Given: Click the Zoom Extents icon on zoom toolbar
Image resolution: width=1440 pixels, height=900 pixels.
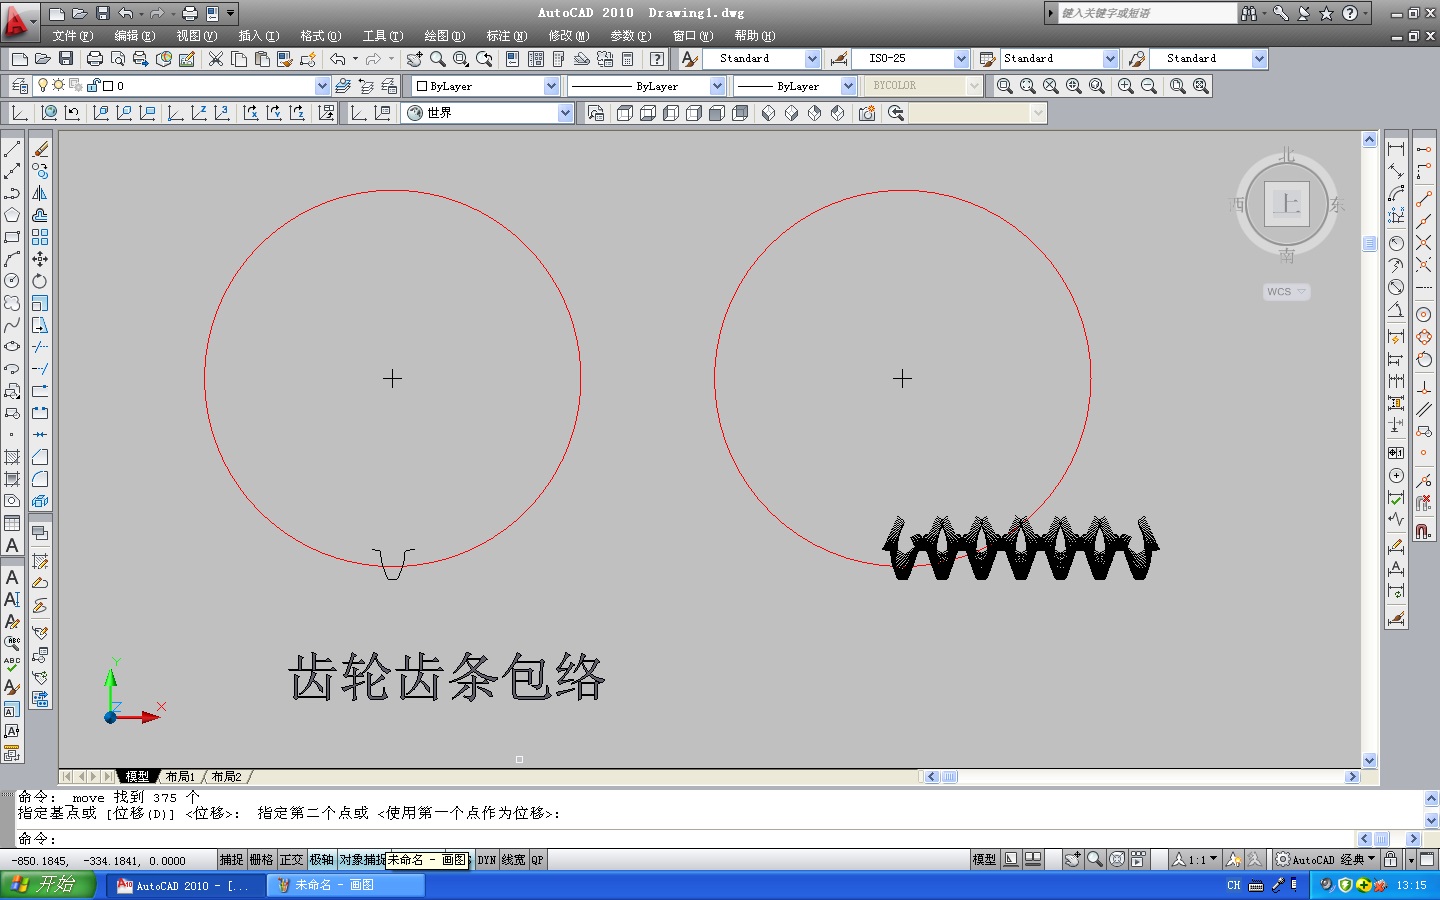Looking at the screenshot, I should point(1201,86).
